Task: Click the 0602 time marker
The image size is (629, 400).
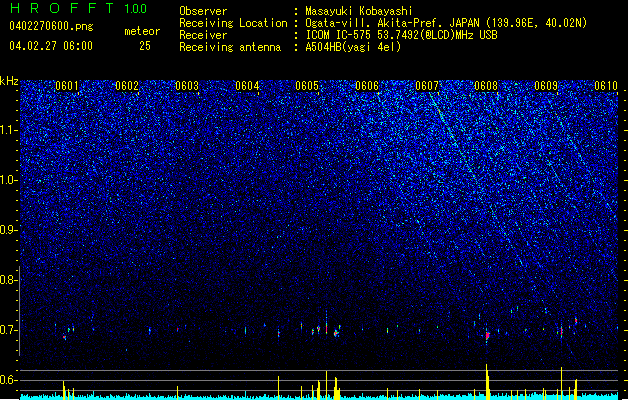Action: point(127,86)
